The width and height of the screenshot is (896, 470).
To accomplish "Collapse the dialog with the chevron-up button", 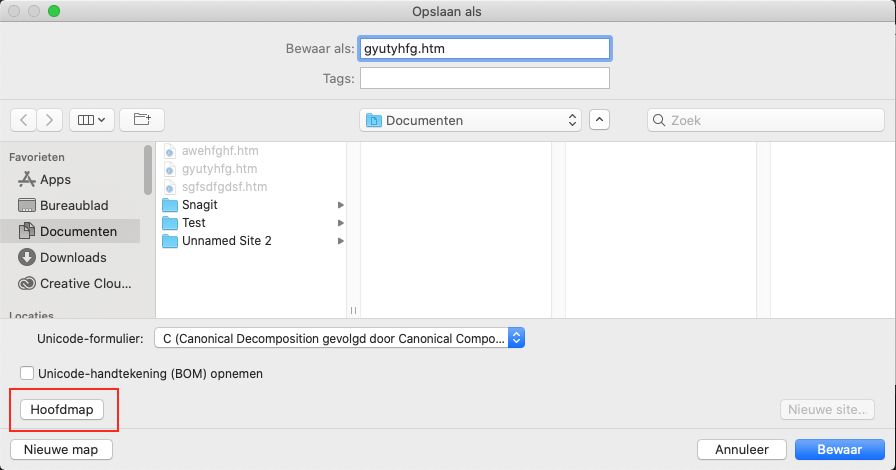I will tap(599, 120).
